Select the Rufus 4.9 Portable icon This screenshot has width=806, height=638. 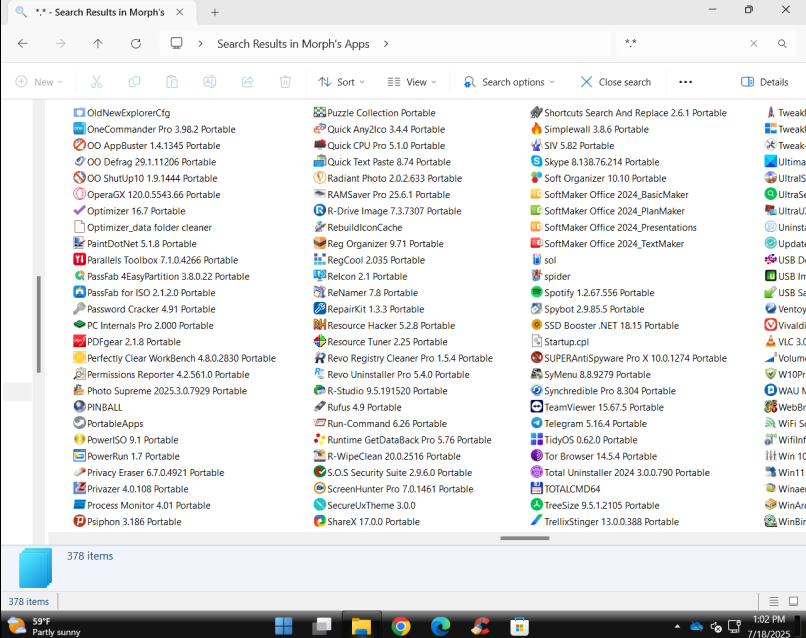pos(320,407)
